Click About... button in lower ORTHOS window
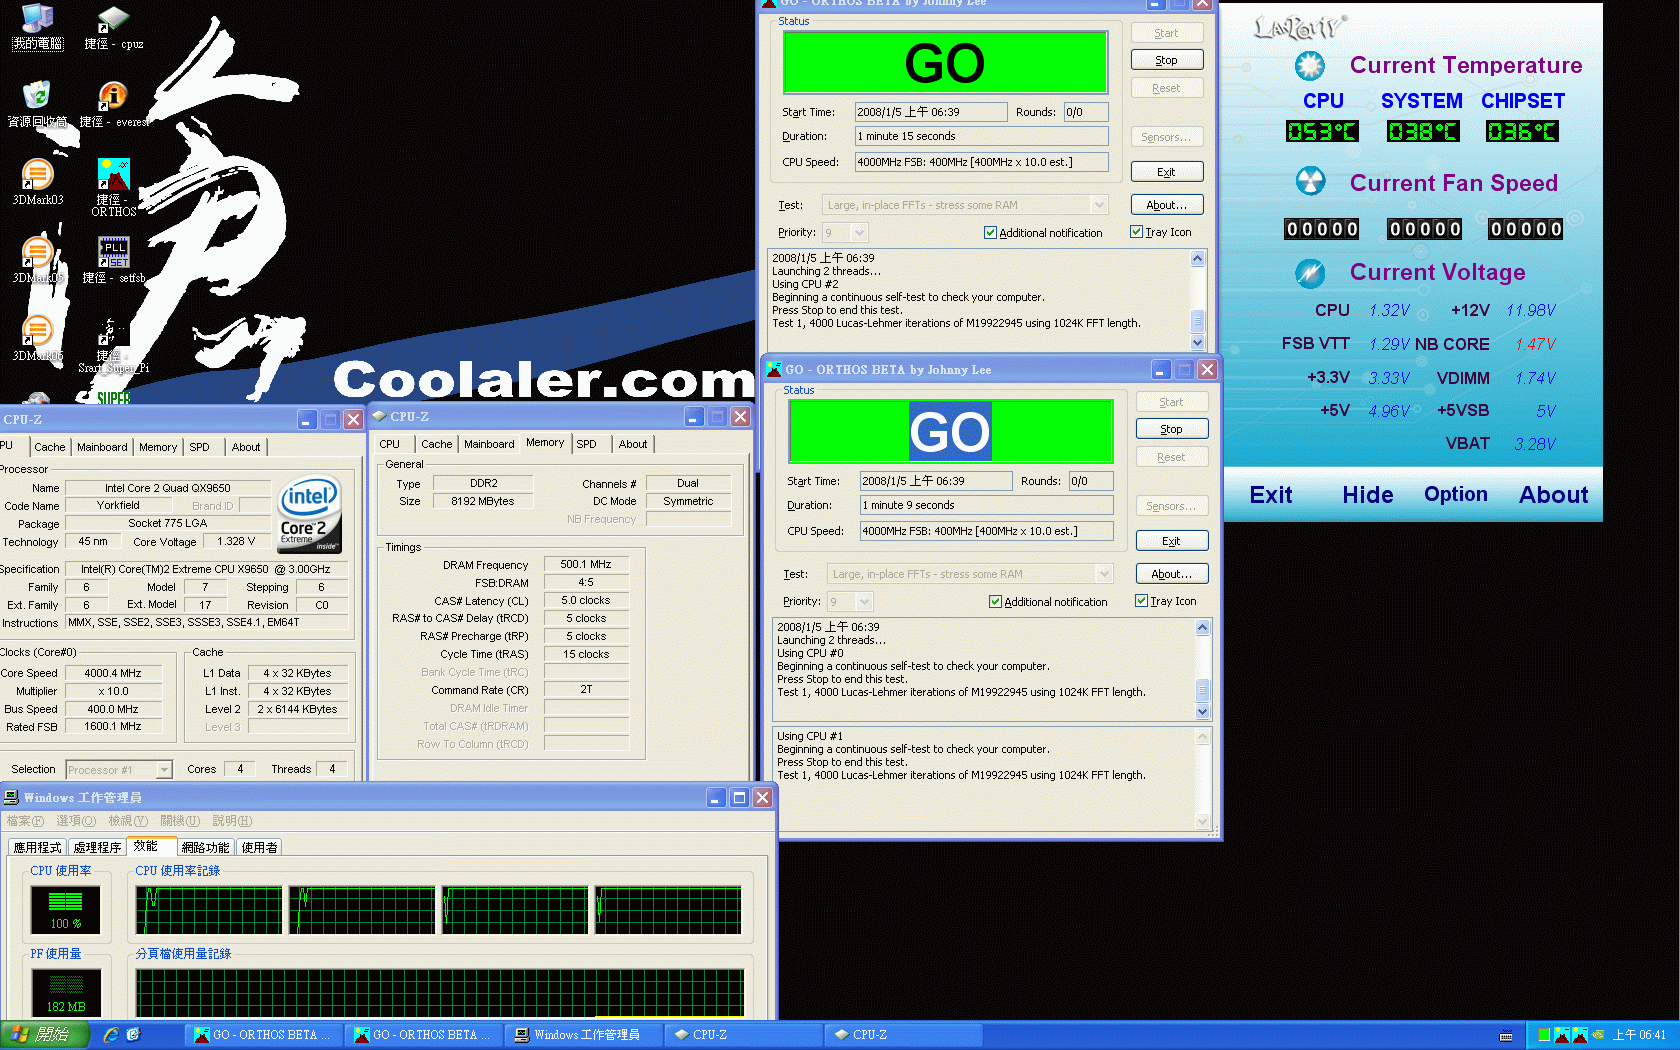 pyautogui.click(x=1171, y=575)
